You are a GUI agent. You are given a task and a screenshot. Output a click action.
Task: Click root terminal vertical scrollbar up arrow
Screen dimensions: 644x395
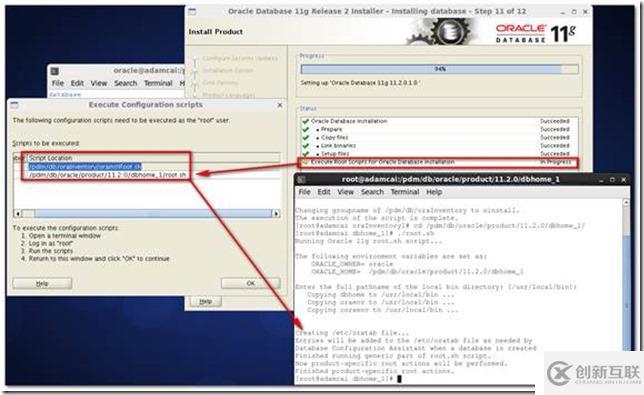[626, 202]
